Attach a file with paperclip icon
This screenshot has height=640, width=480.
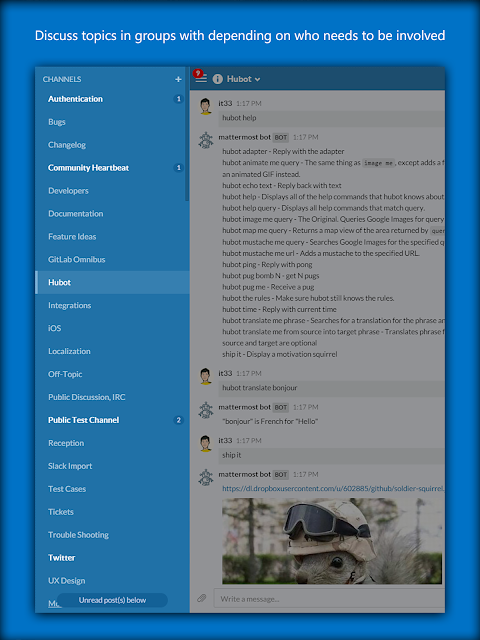pos(202,598)
